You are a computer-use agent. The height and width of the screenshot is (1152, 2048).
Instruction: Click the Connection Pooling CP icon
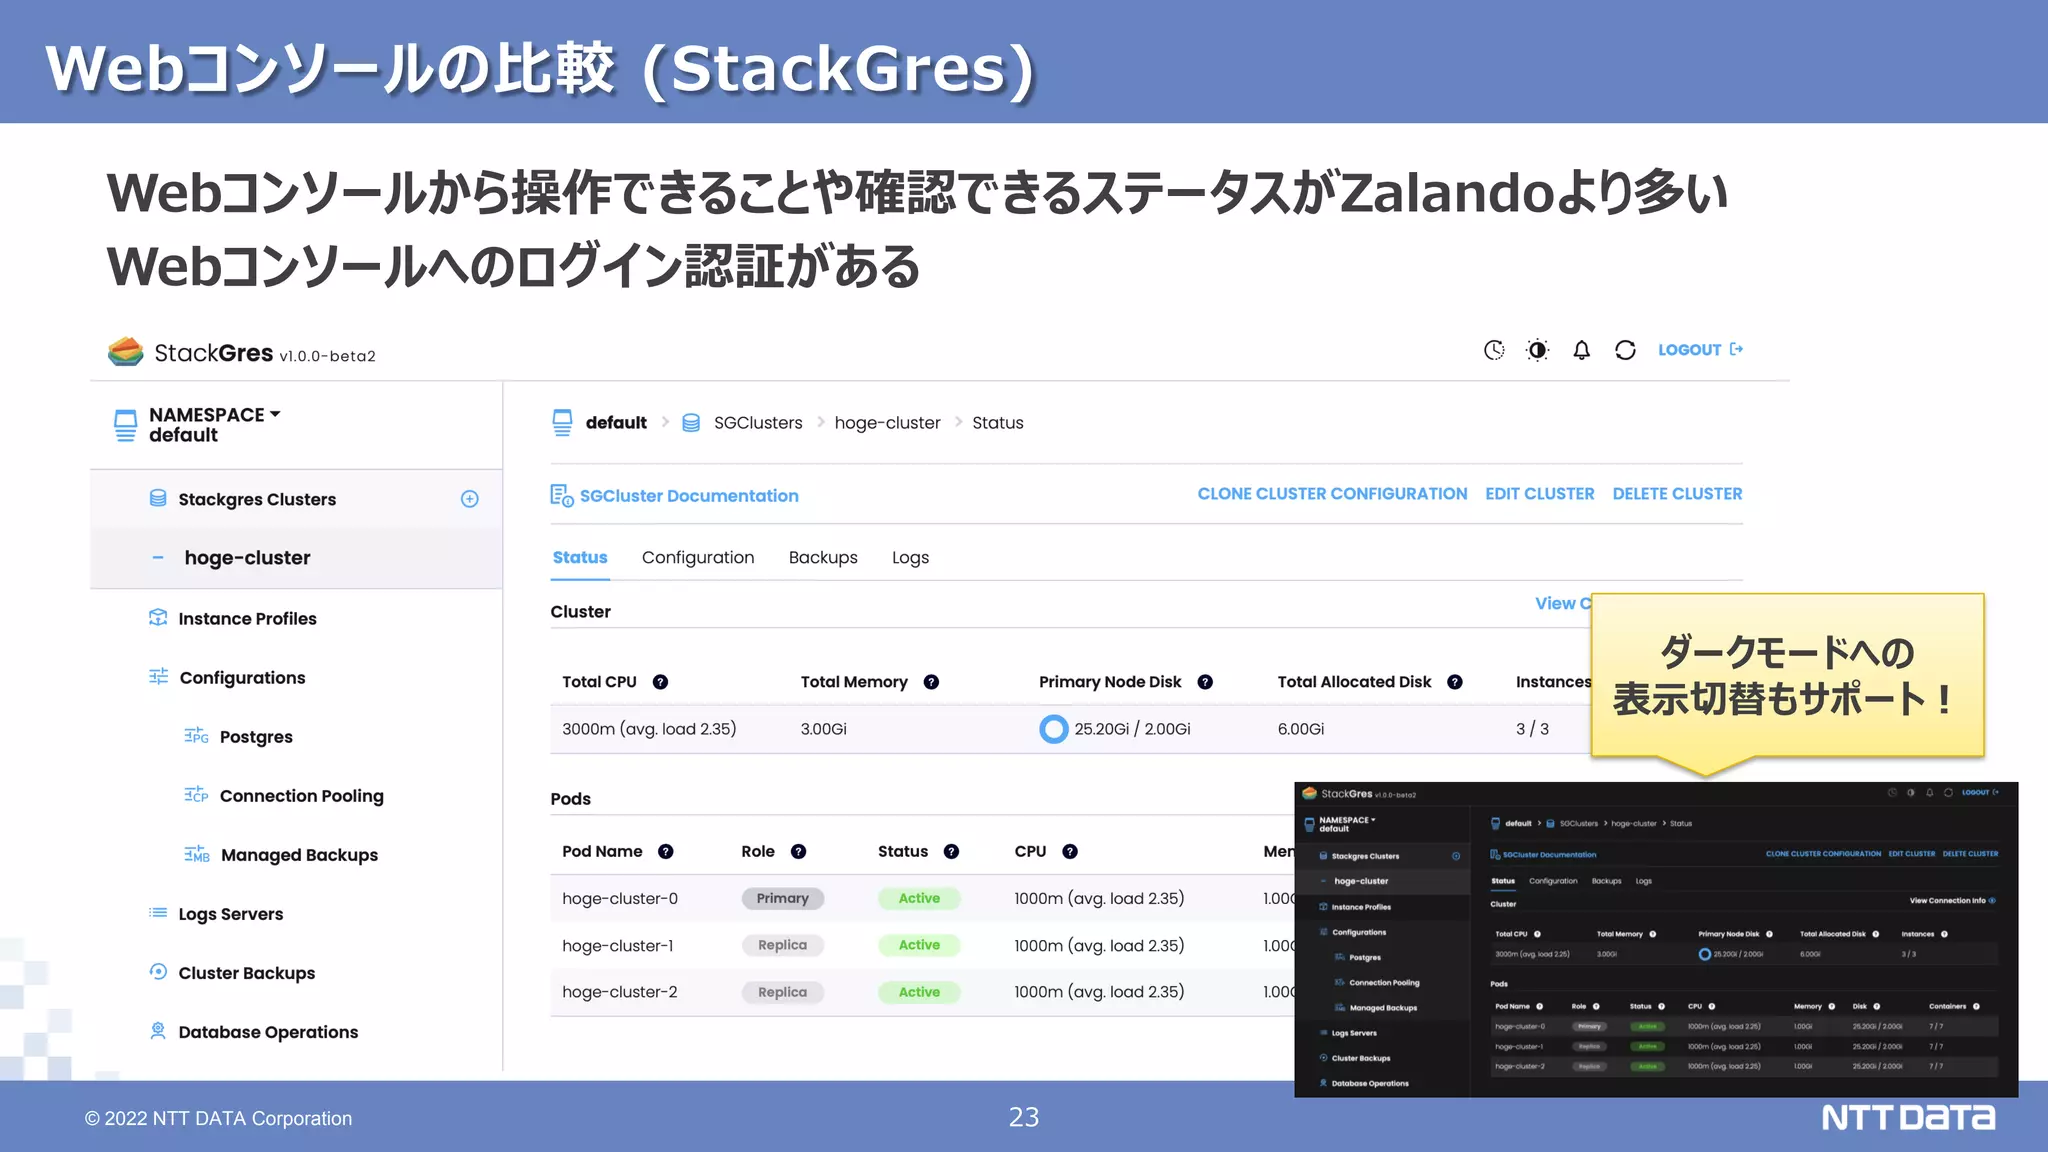[196, 794]
